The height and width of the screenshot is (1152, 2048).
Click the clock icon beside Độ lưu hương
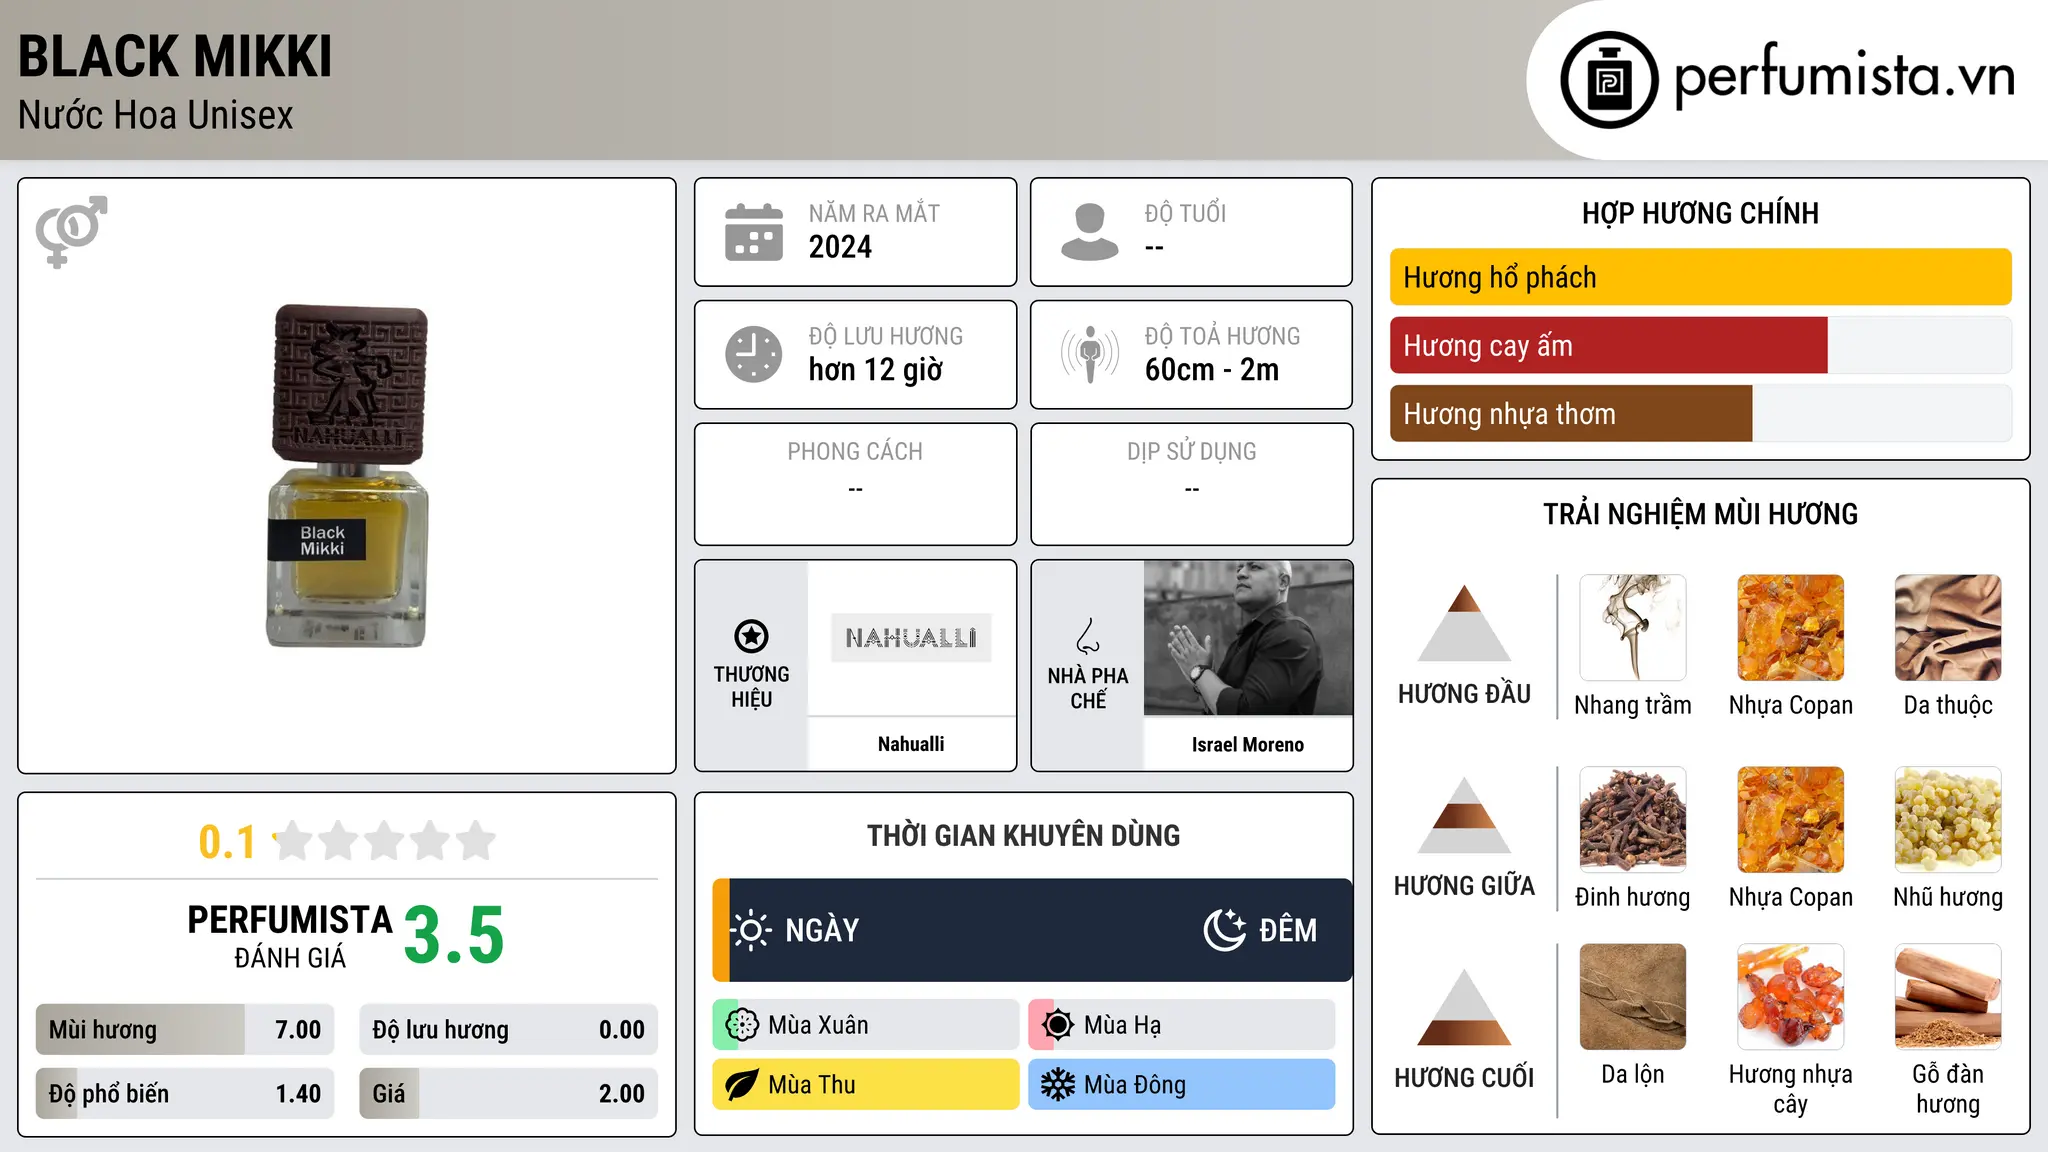coord(754,354)
